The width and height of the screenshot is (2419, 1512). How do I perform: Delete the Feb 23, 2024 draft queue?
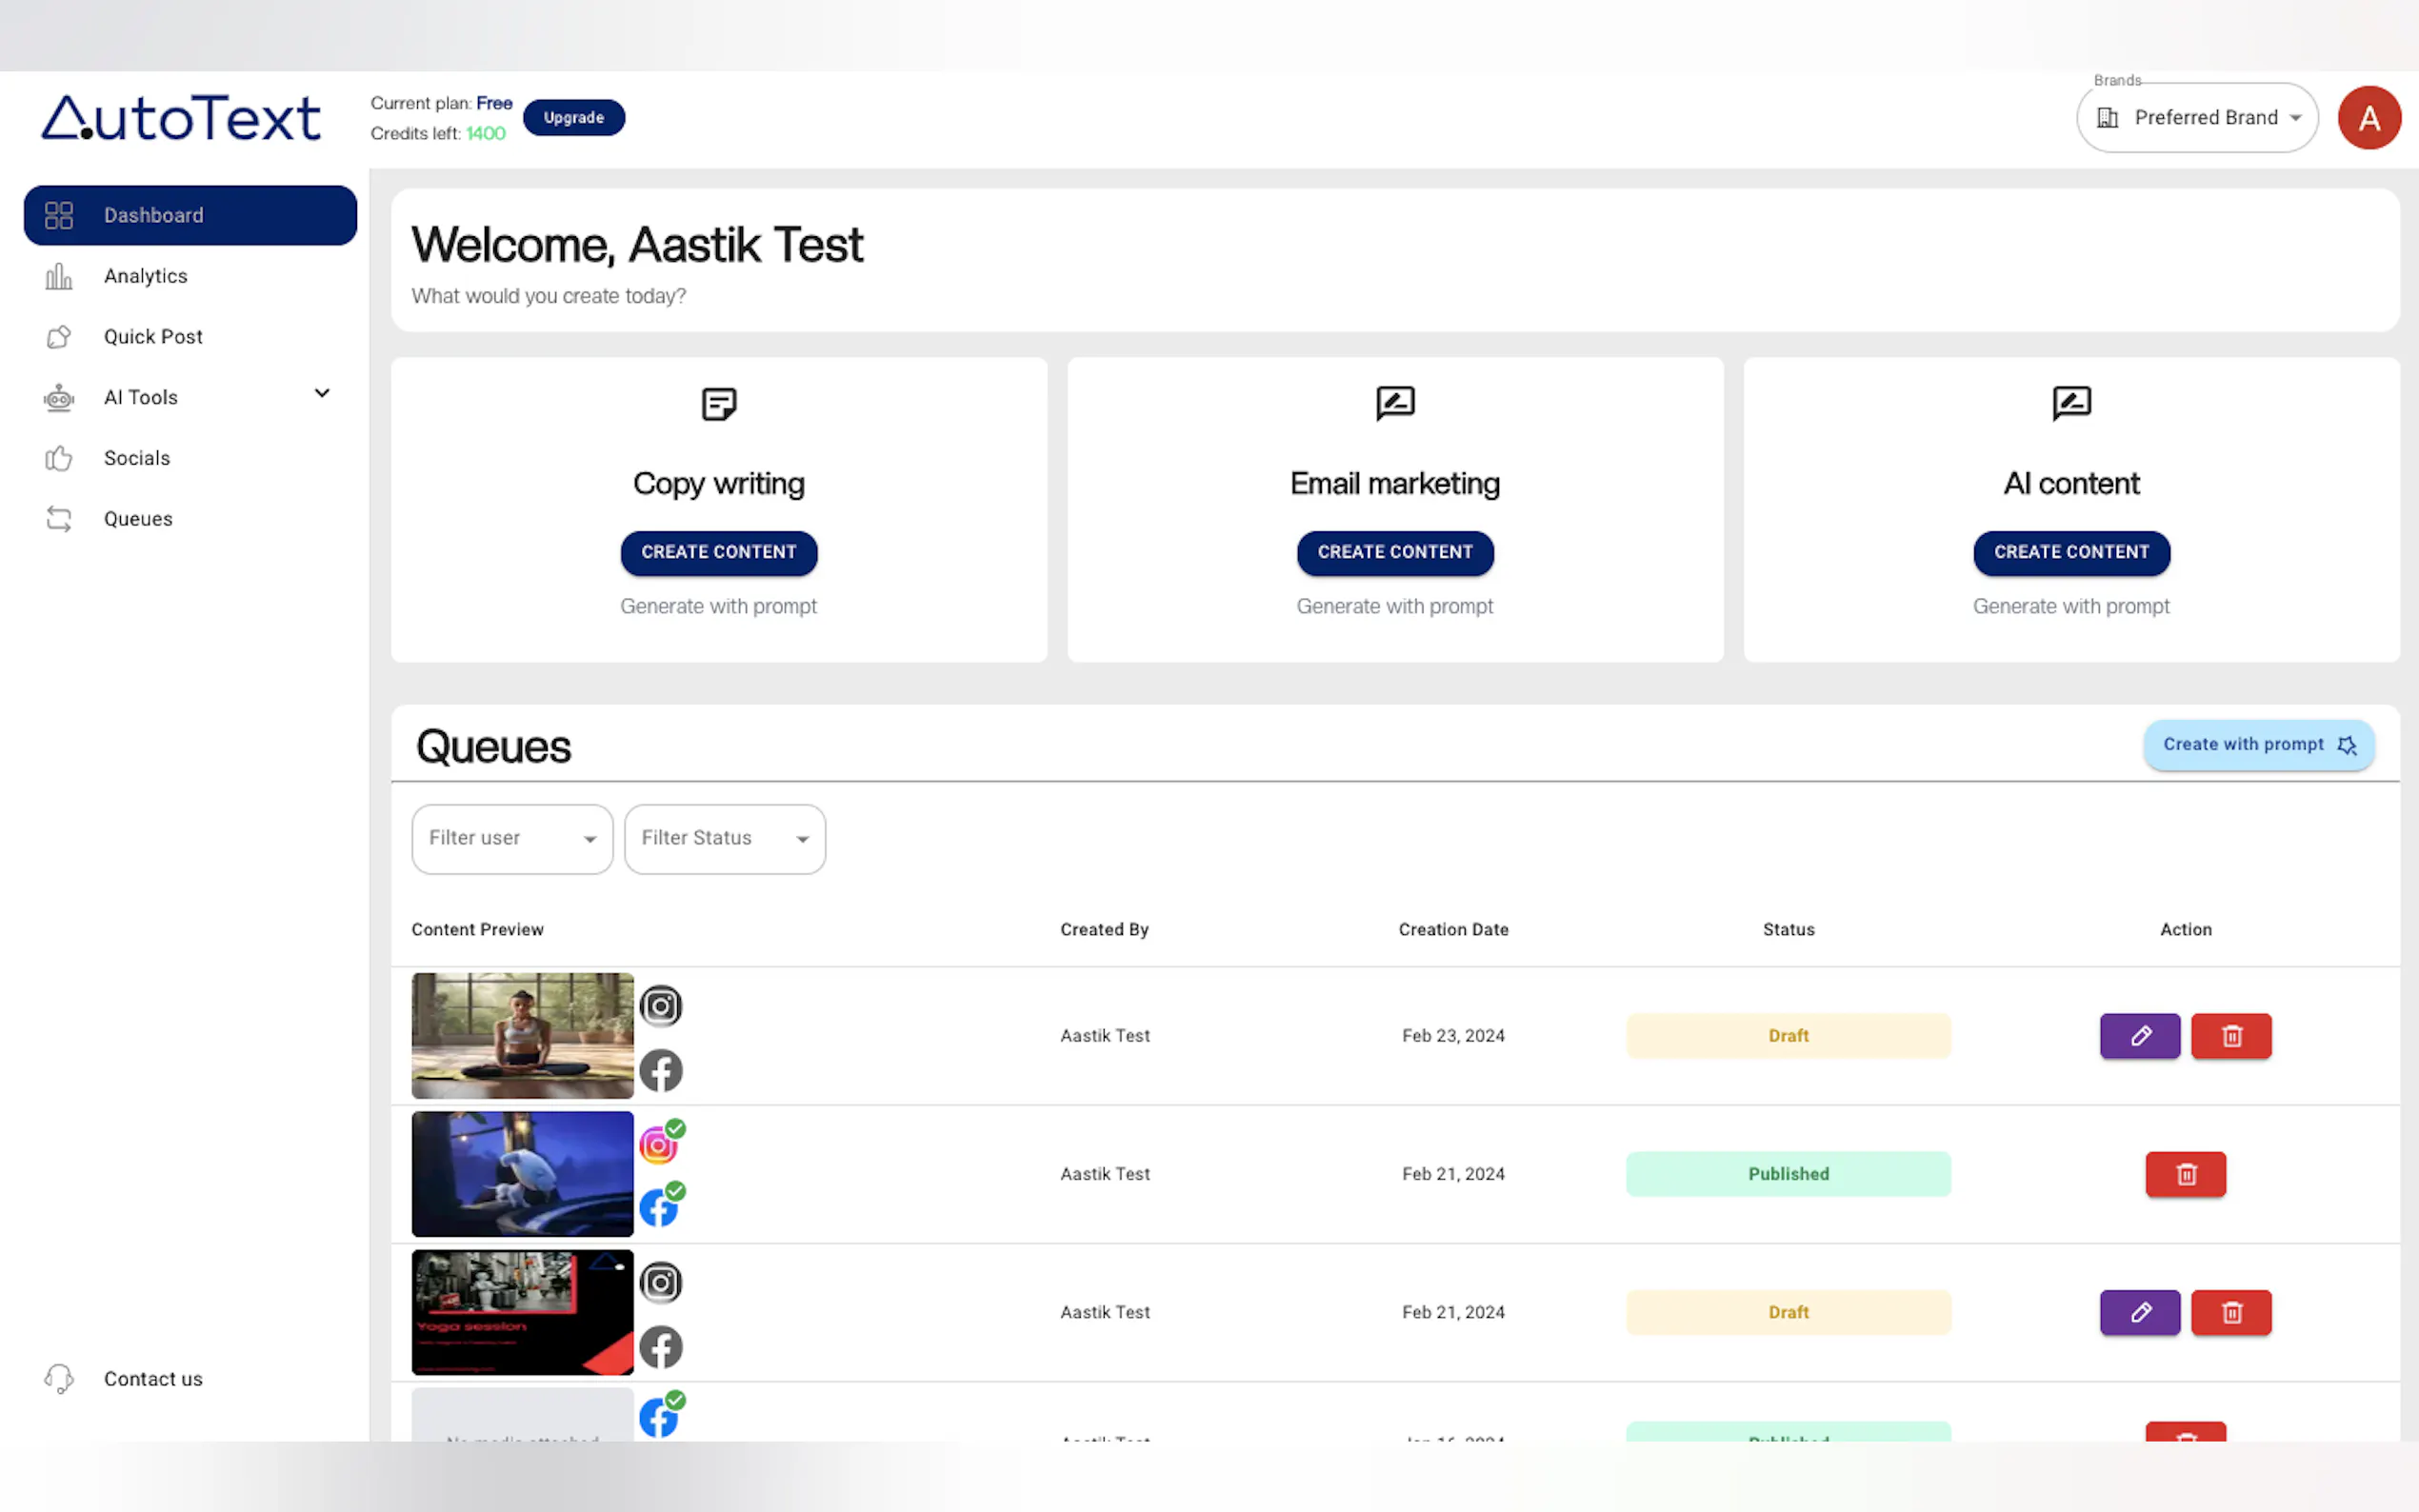tap(2231, 1036)
